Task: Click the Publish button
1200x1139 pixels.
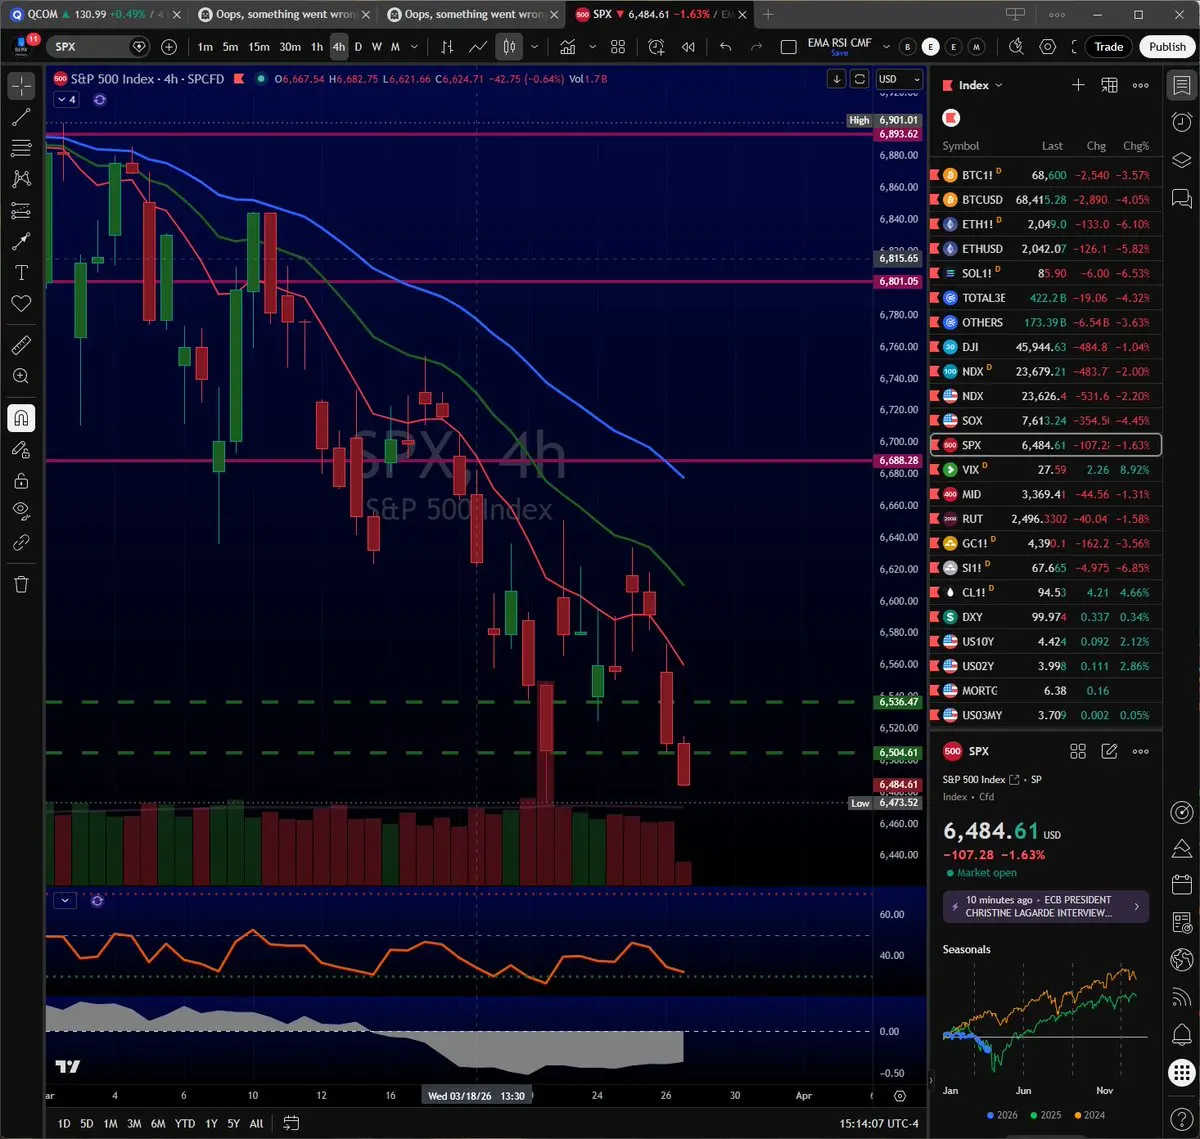Action: (1167, 47)
